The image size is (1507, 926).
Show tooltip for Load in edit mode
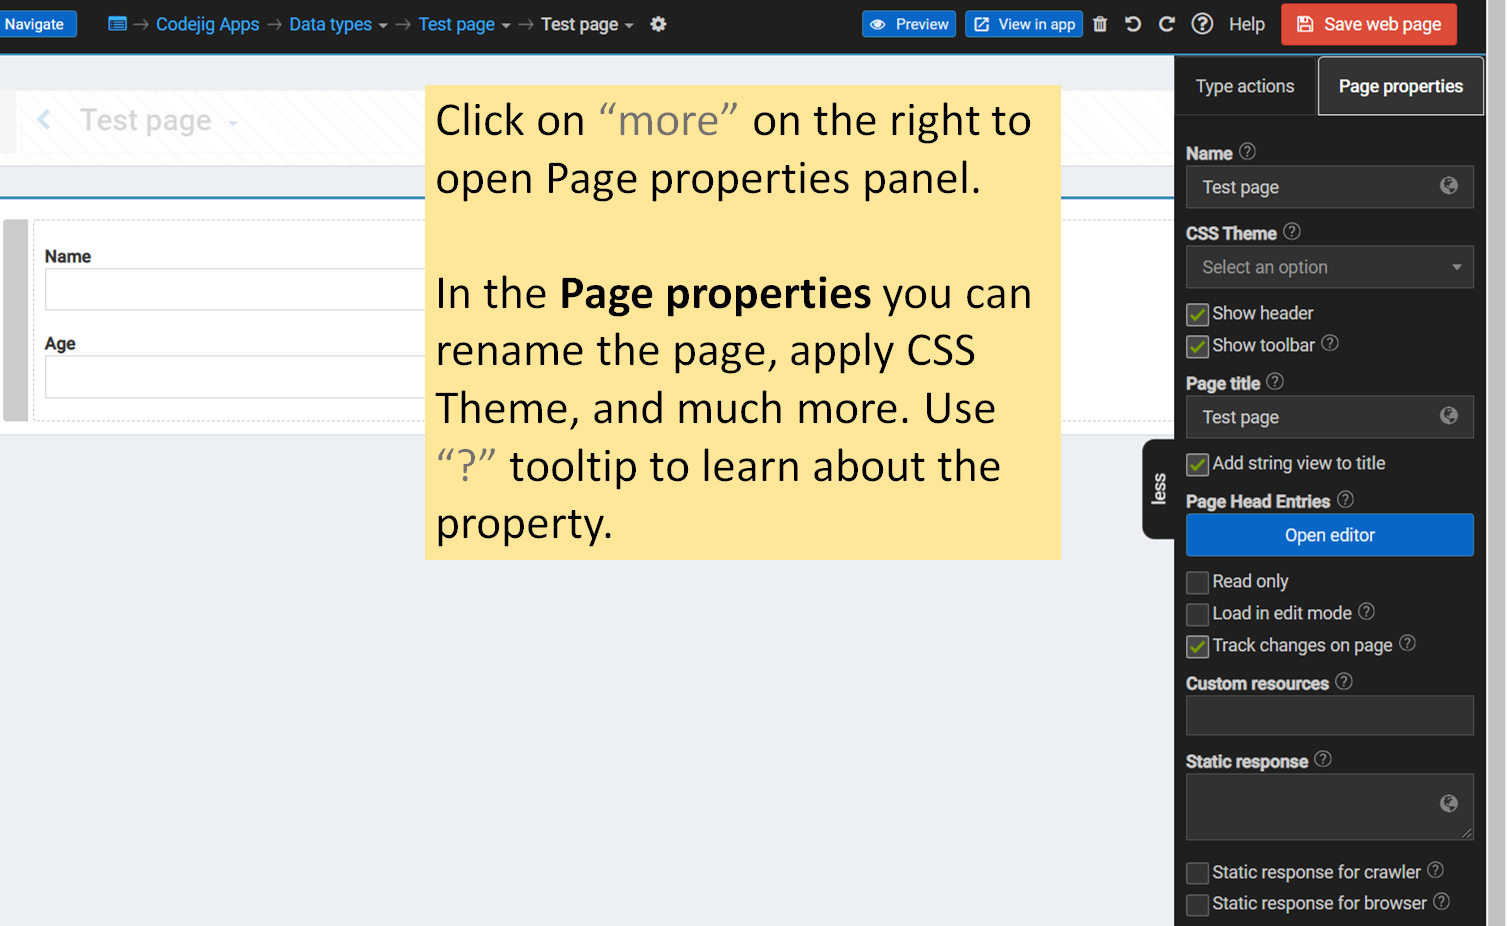click(1366, 612)
